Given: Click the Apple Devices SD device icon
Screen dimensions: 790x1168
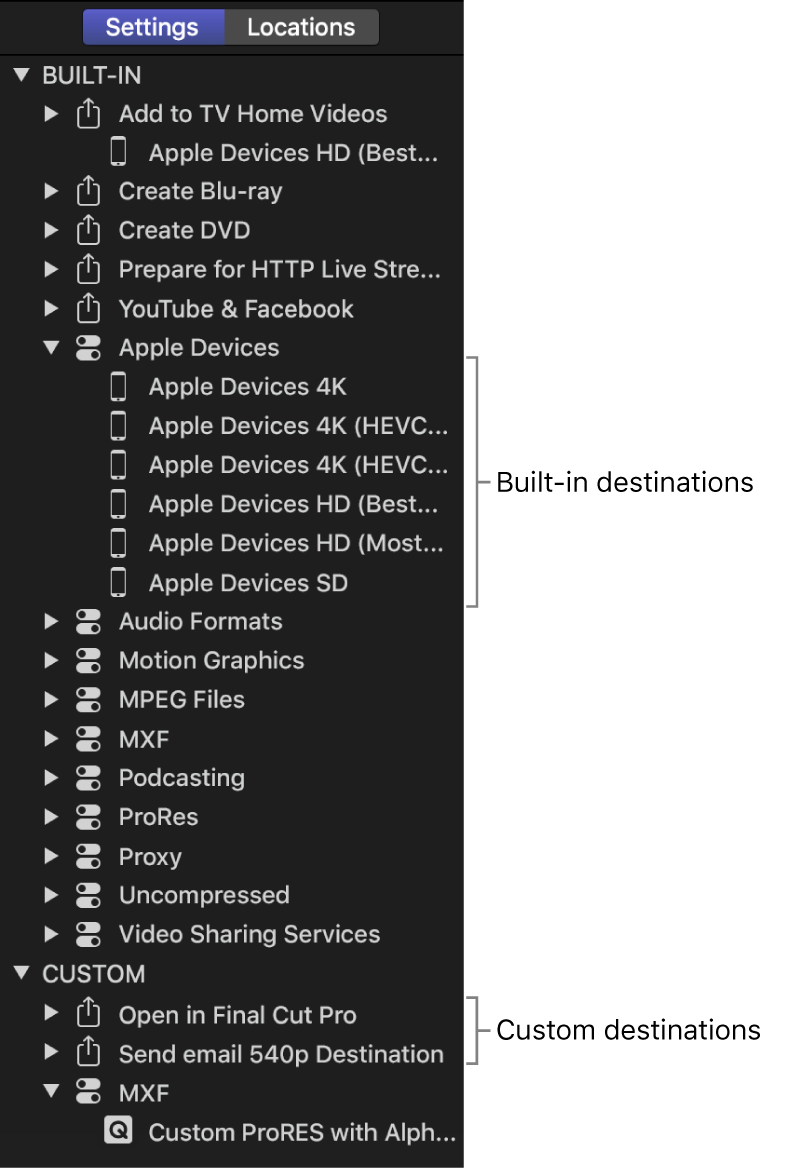Looking at the screenshot, I should point(118,581).
